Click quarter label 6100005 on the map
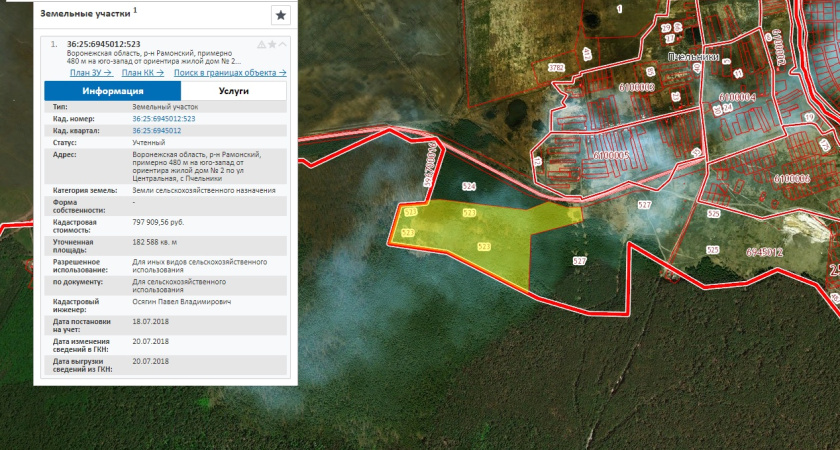The image size is (840, 450). (610, 156)
